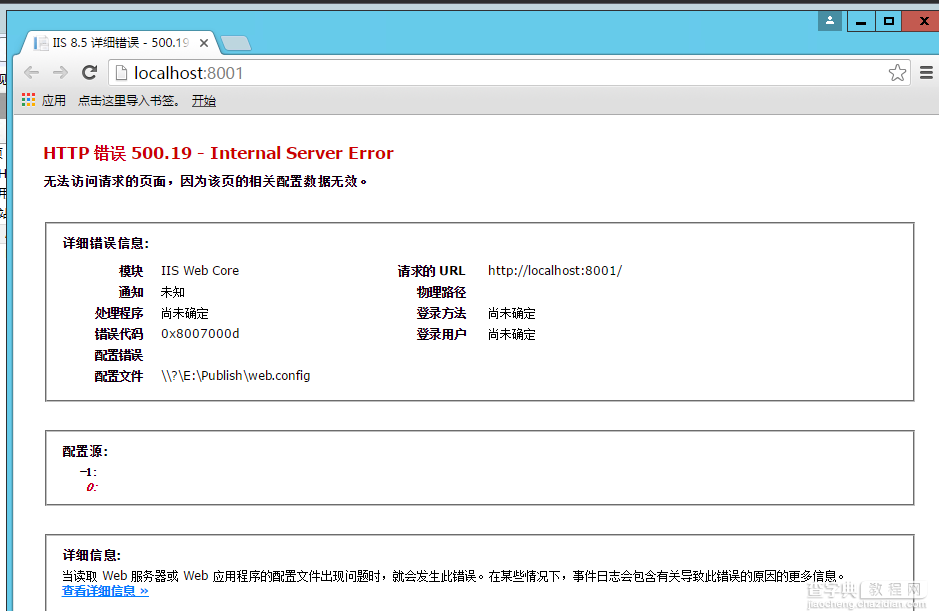The image size is (939, 611).
Task: Click the 错误代码 label
Action: (119, 334)
